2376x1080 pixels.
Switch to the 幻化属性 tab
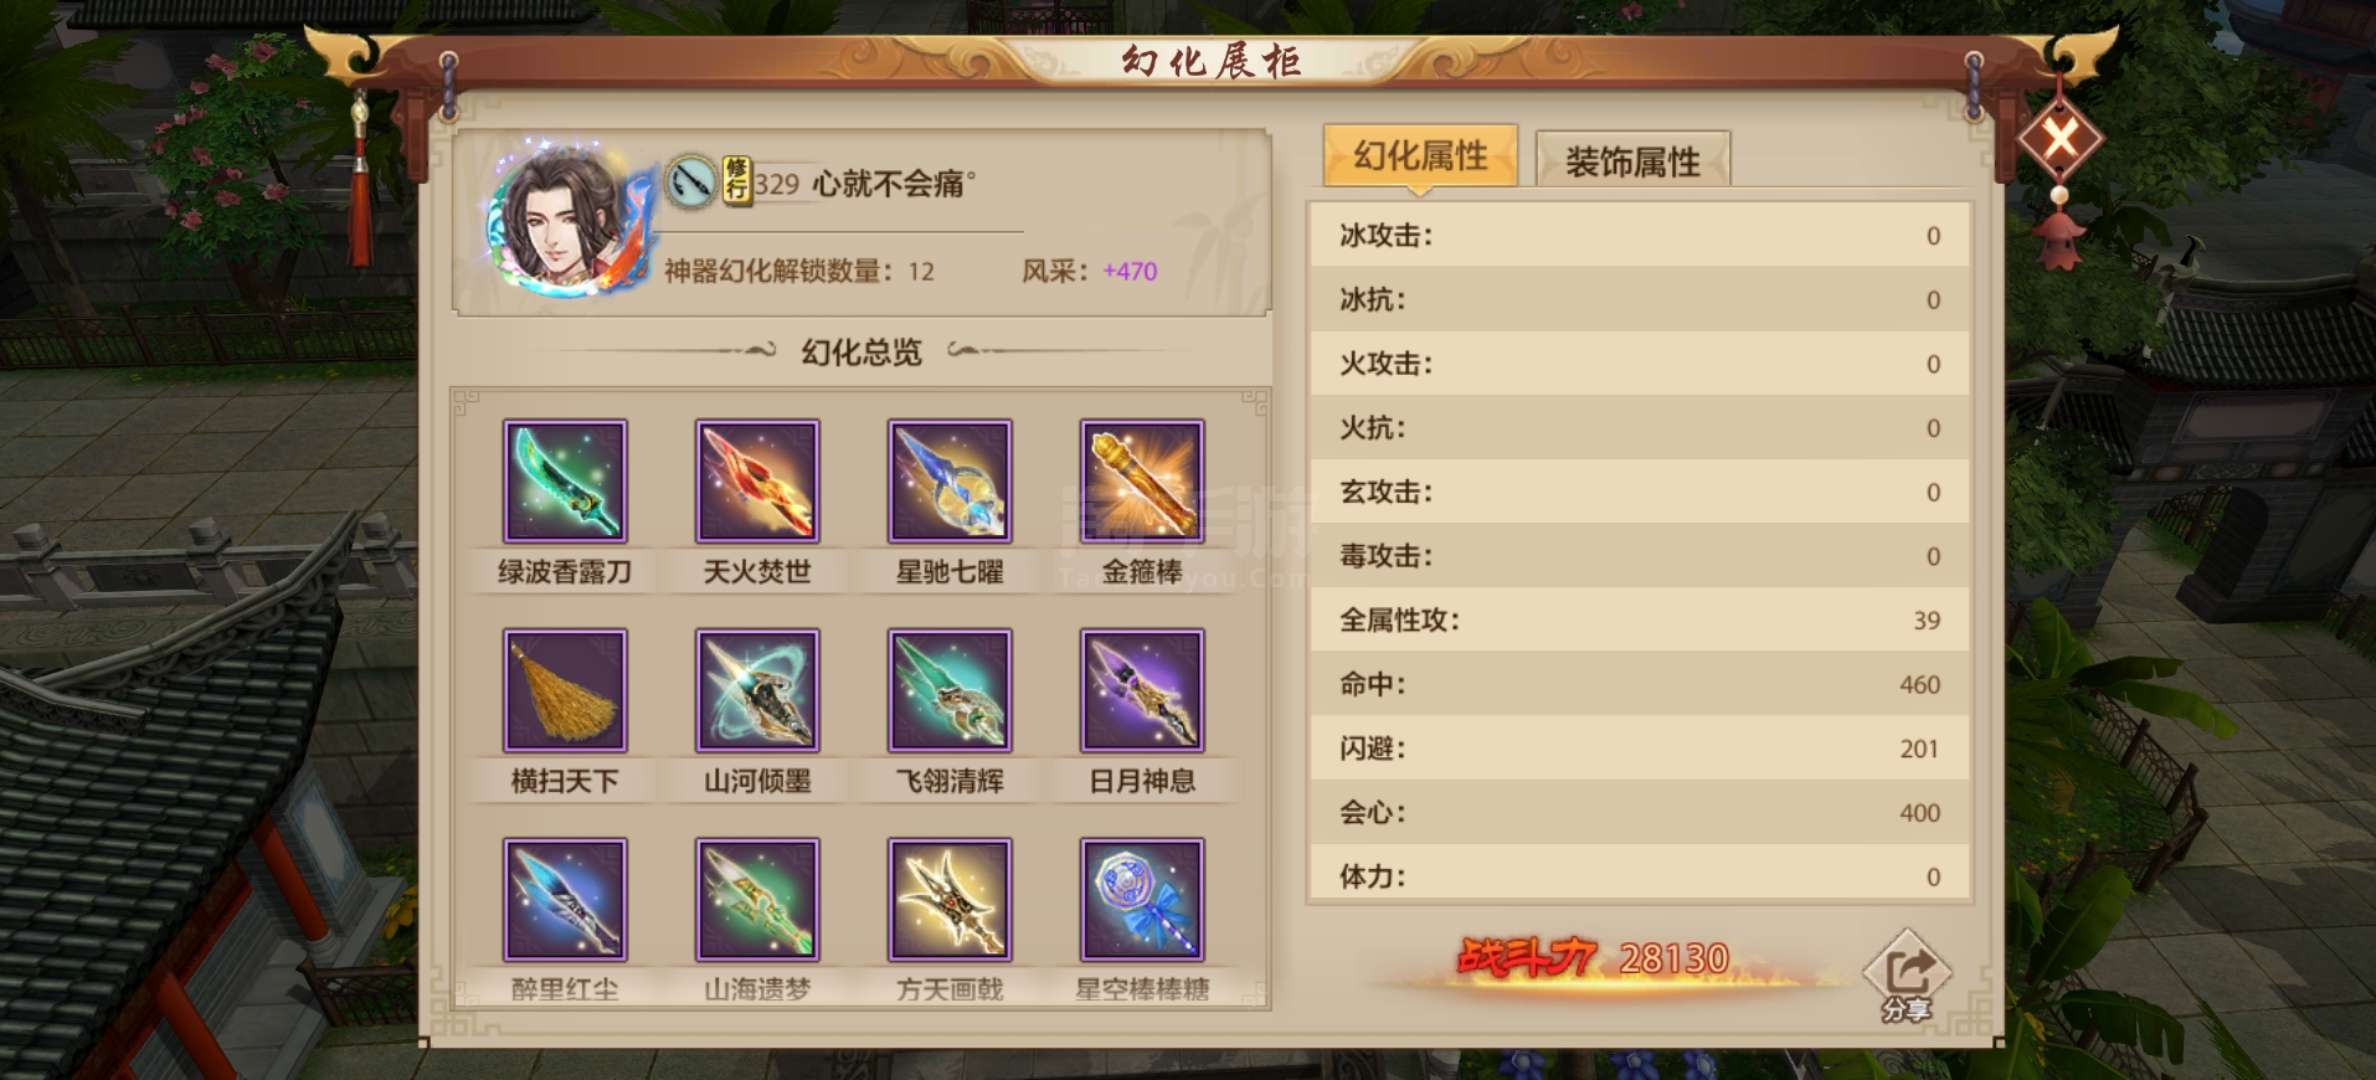1420,156
